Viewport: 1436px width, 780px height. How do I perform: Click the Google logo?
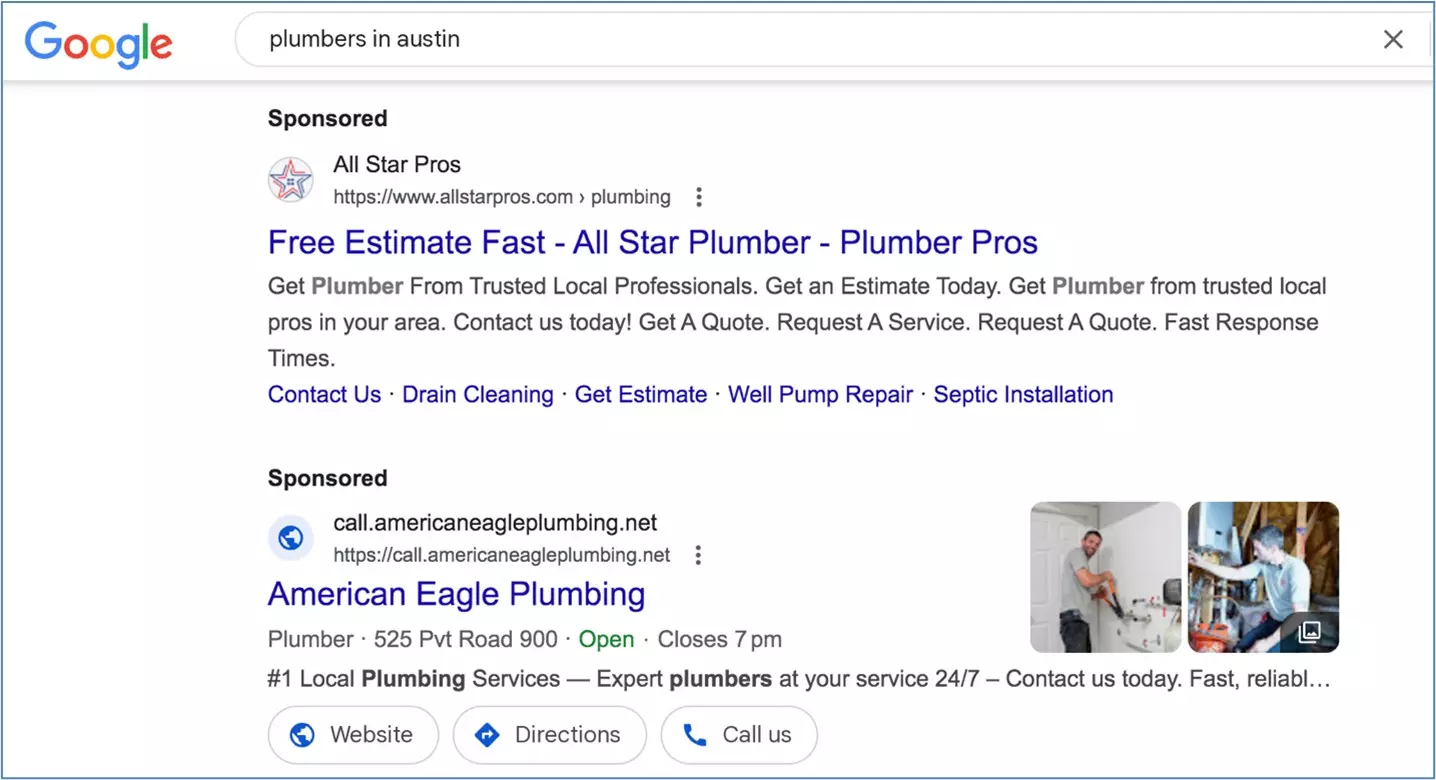pyautogui.click(x=99, y=43)
